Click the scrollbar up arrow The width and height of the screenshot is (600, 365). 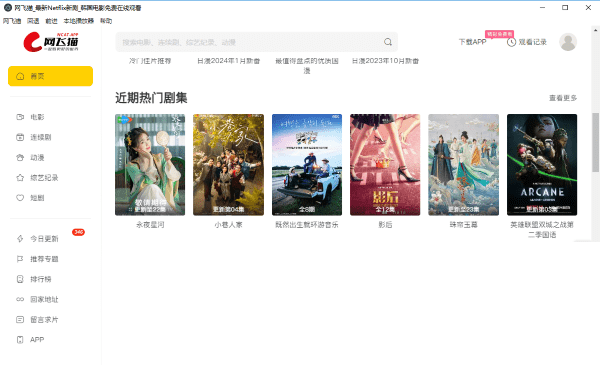595,29
